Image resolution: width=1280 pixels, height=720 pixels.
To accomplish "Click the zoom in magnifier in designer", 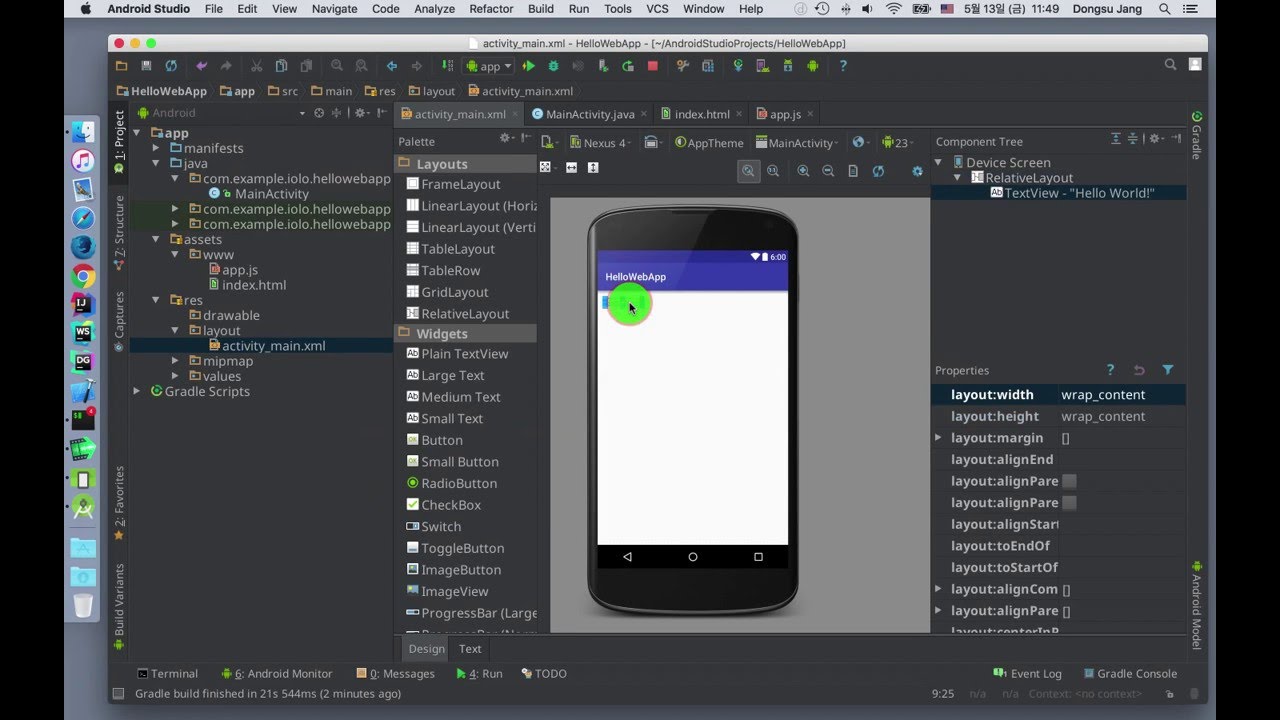I will point(803,171).
